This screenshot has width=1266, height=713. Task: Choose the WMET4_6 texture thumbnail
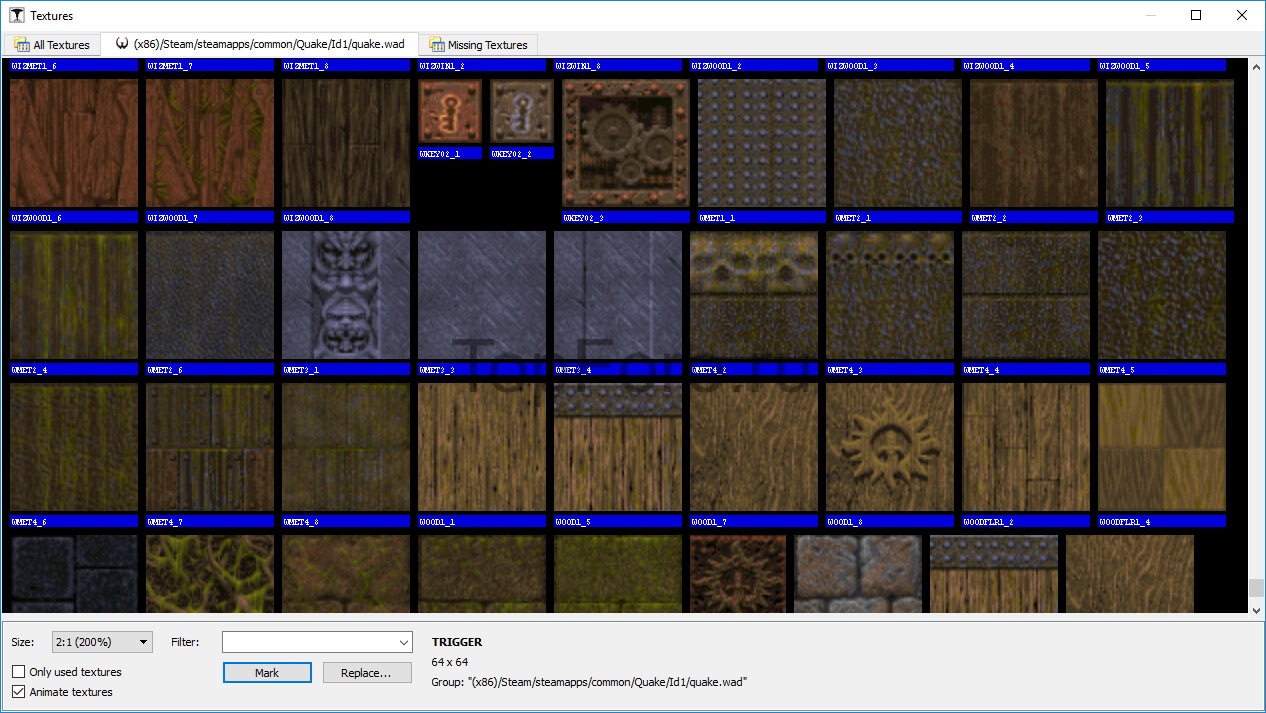(x=74, y=447)
